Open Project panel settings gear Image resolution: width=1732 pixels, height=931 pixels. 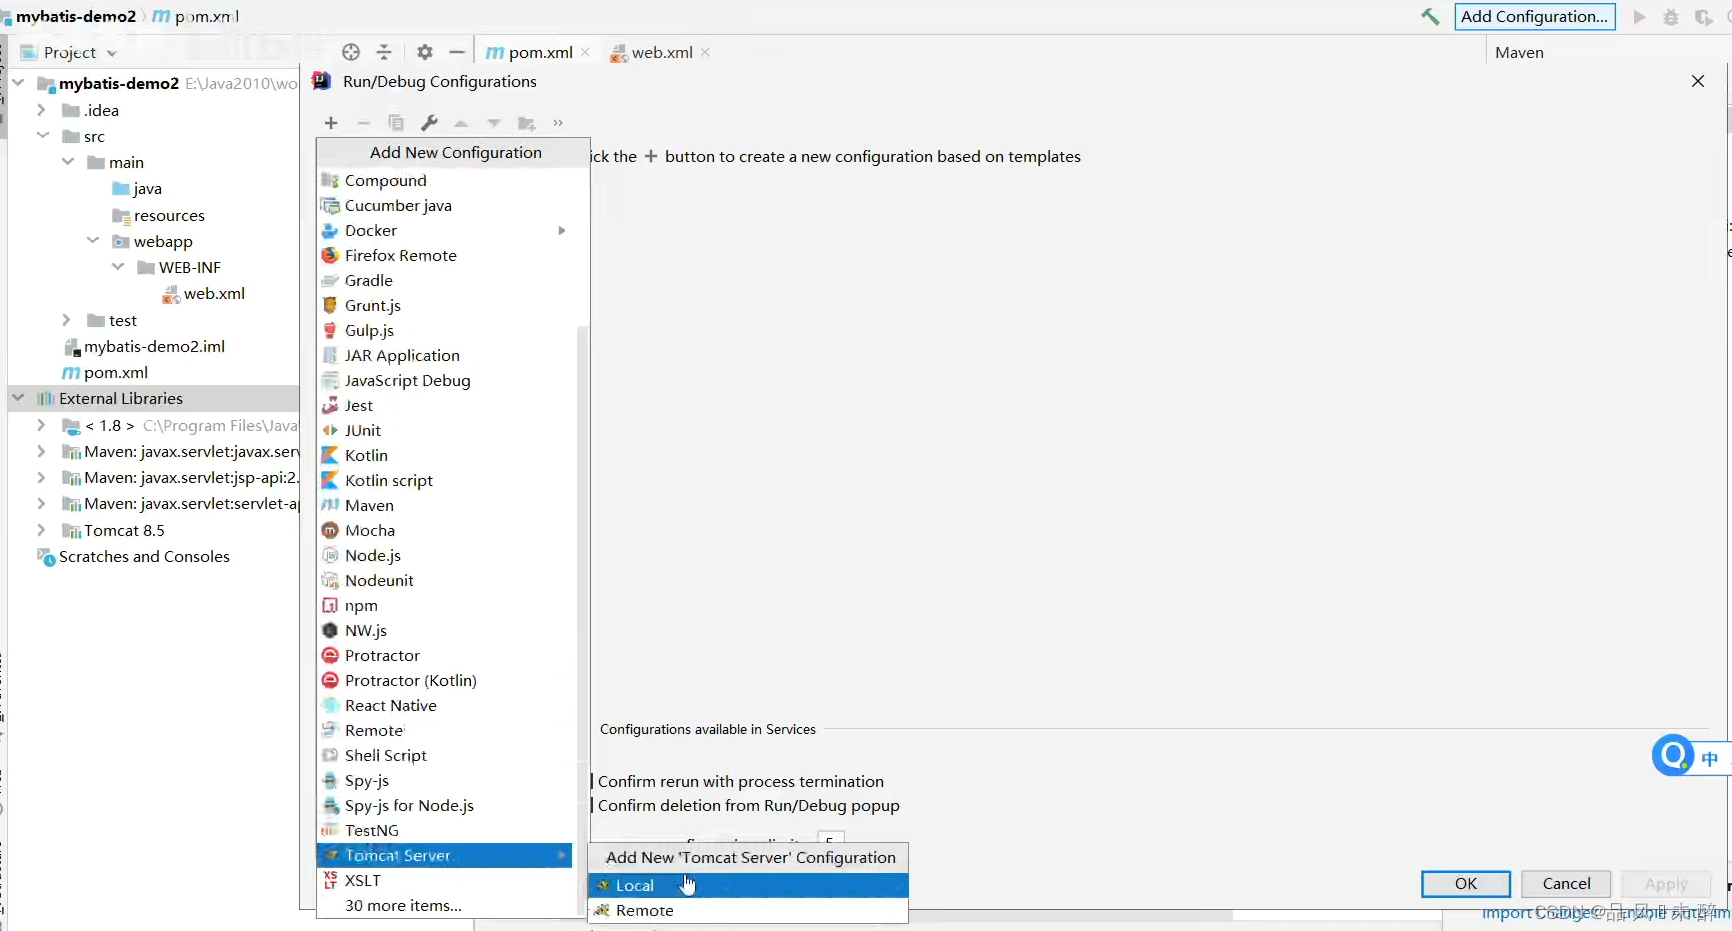tap(425, 52)
